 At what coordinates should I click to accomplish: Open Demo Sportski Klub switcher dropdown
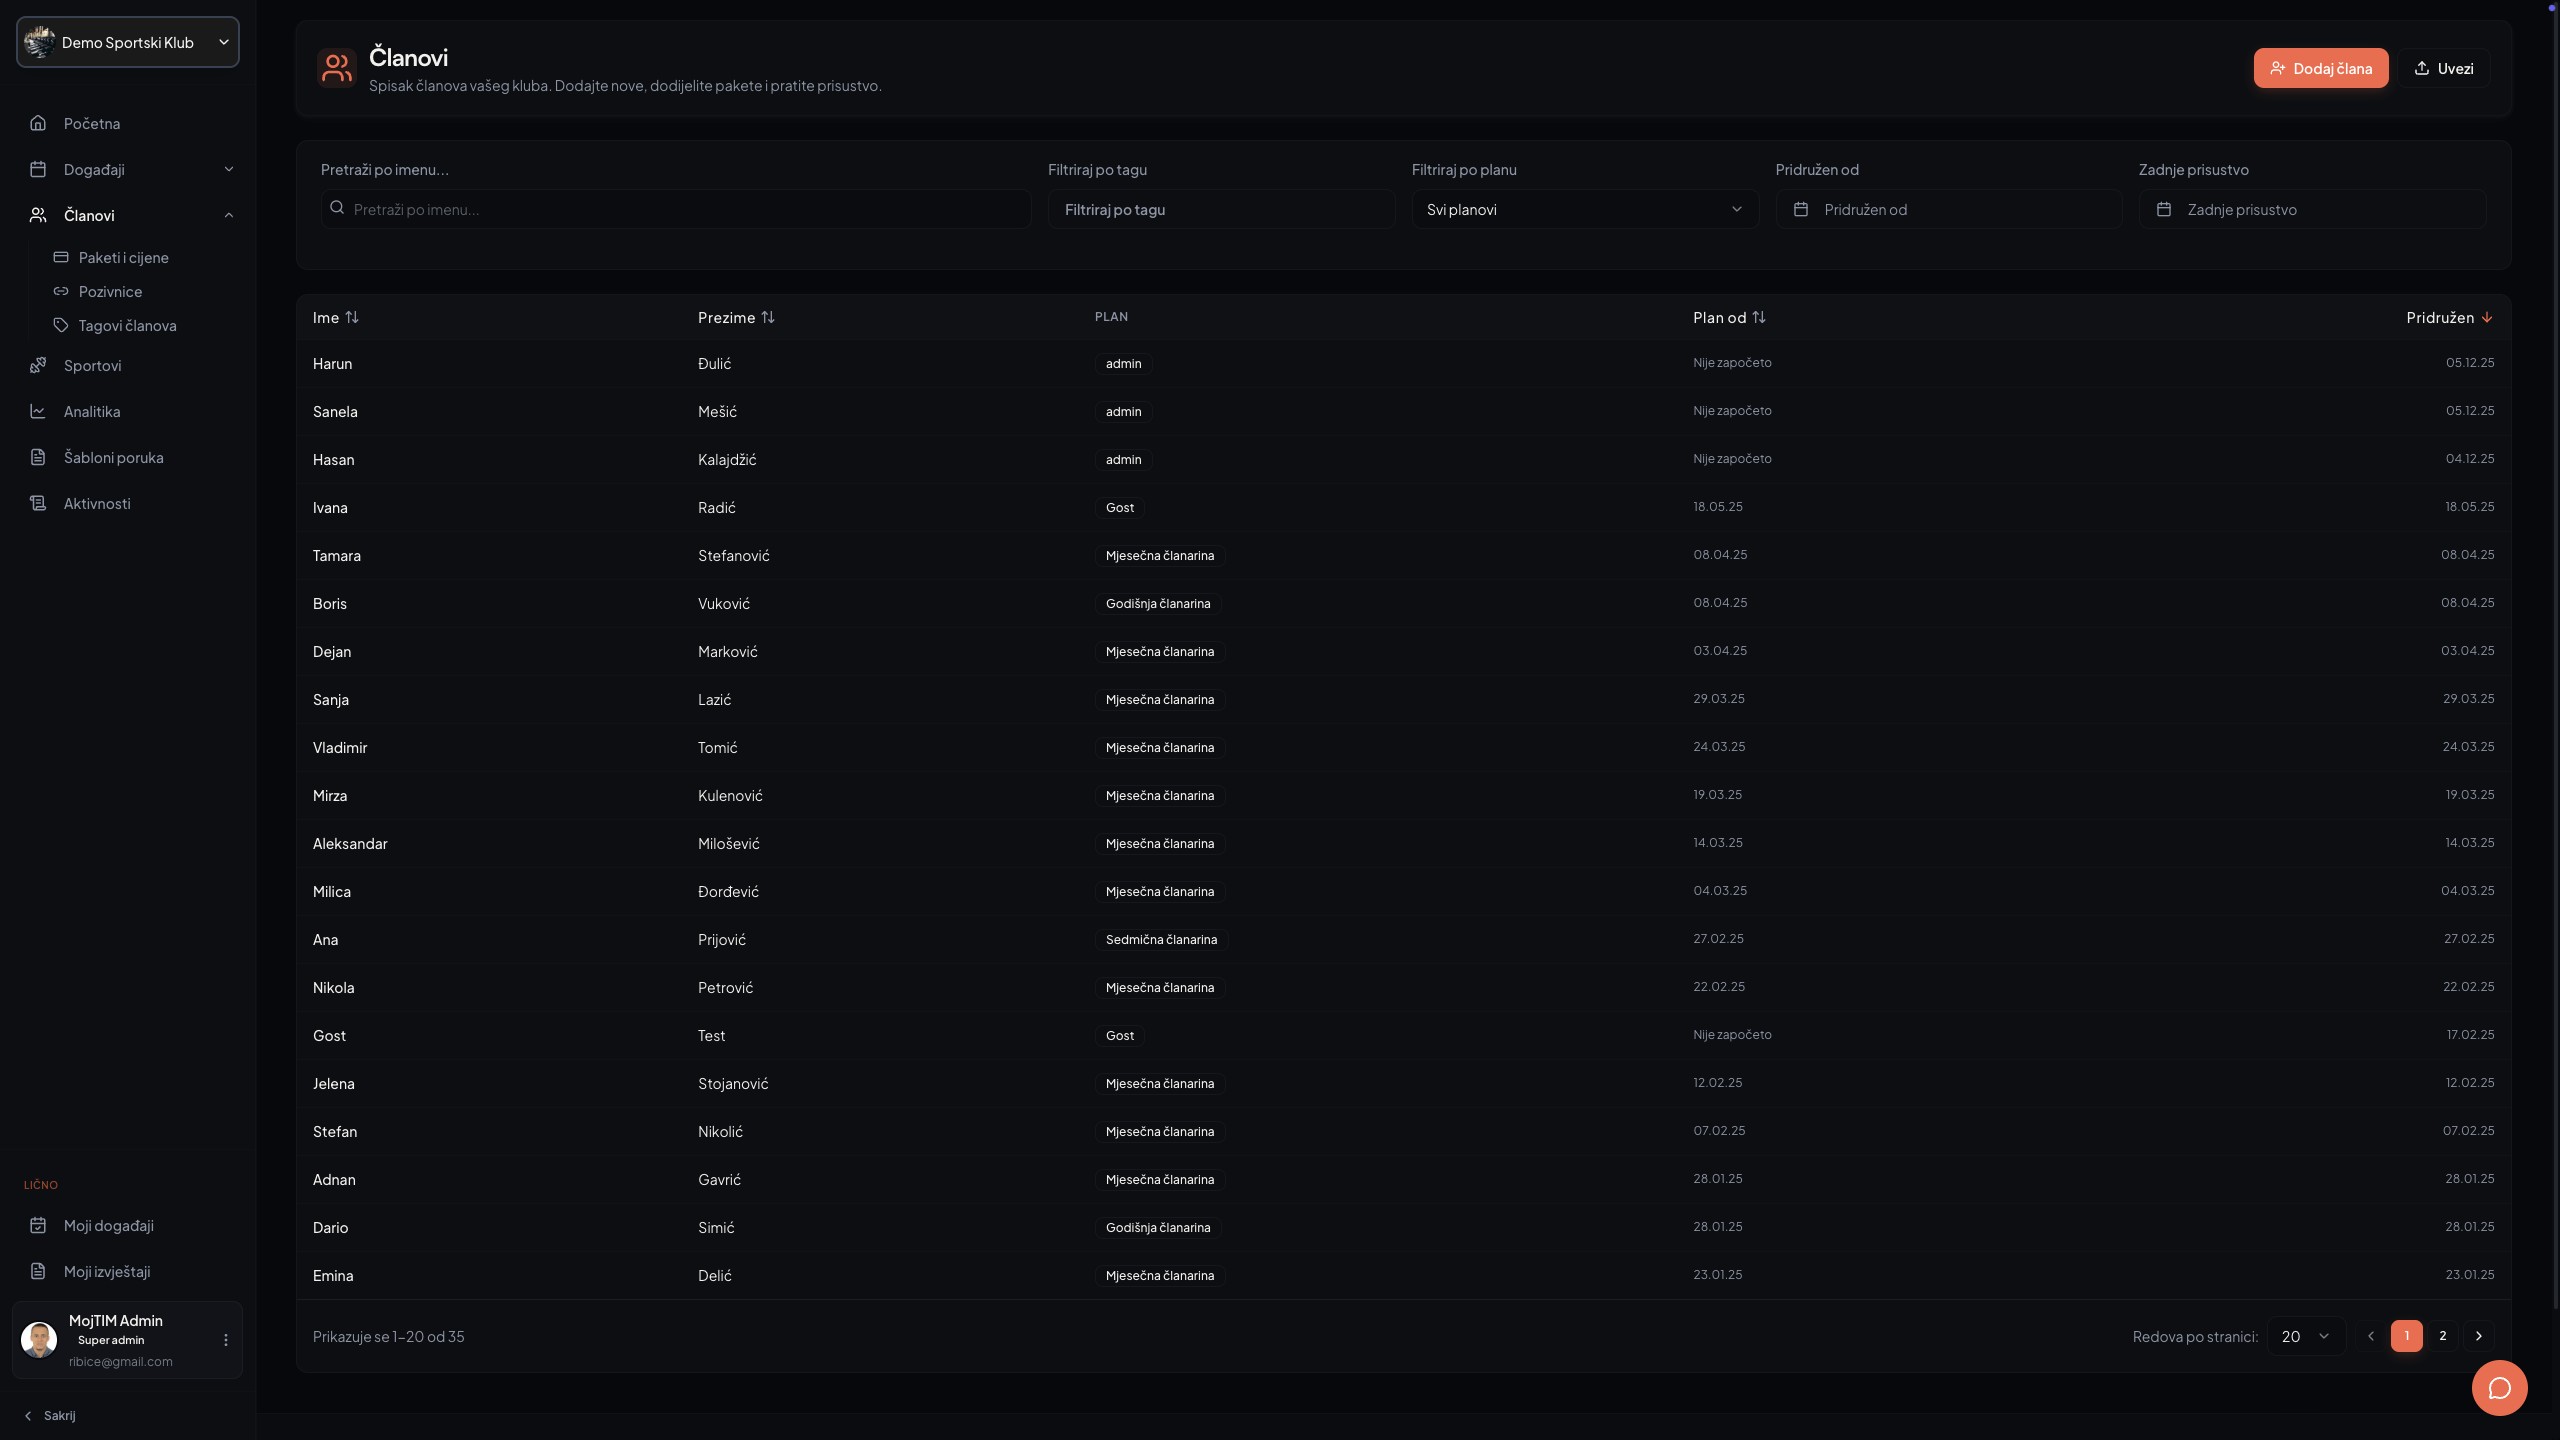pyautogui.click(x=128, y=42)
